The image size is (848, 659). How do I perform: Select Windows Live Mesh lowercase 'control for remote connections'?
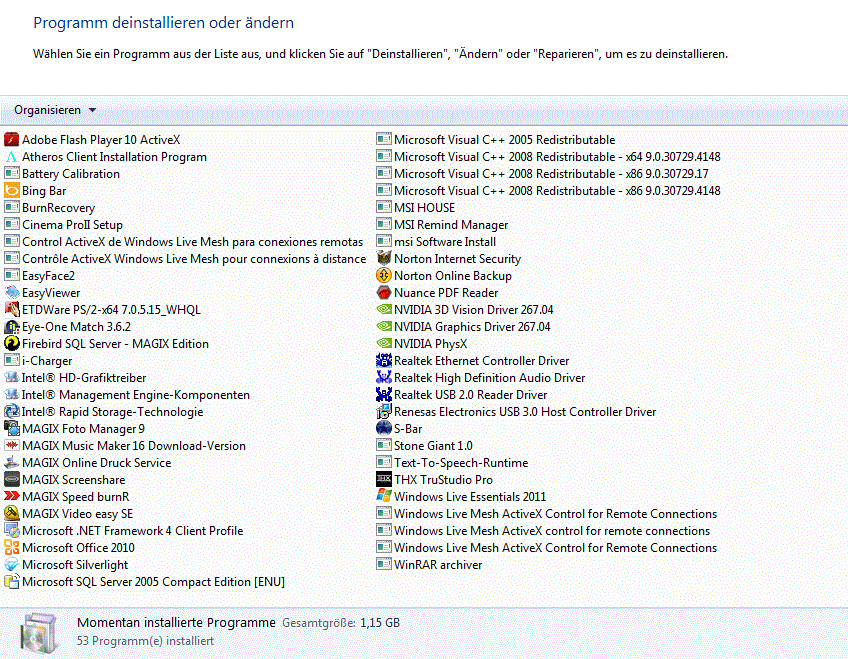543,531
